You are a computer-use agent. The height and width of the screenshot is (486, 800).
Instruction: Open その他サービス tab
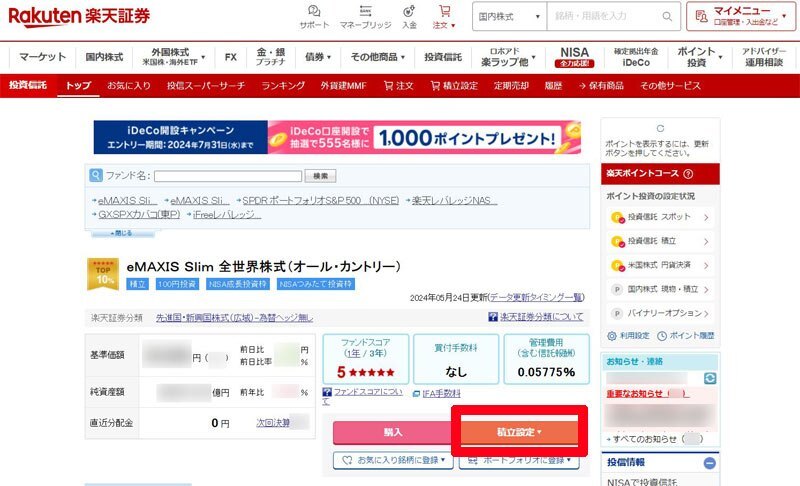(x=670, y=86)
